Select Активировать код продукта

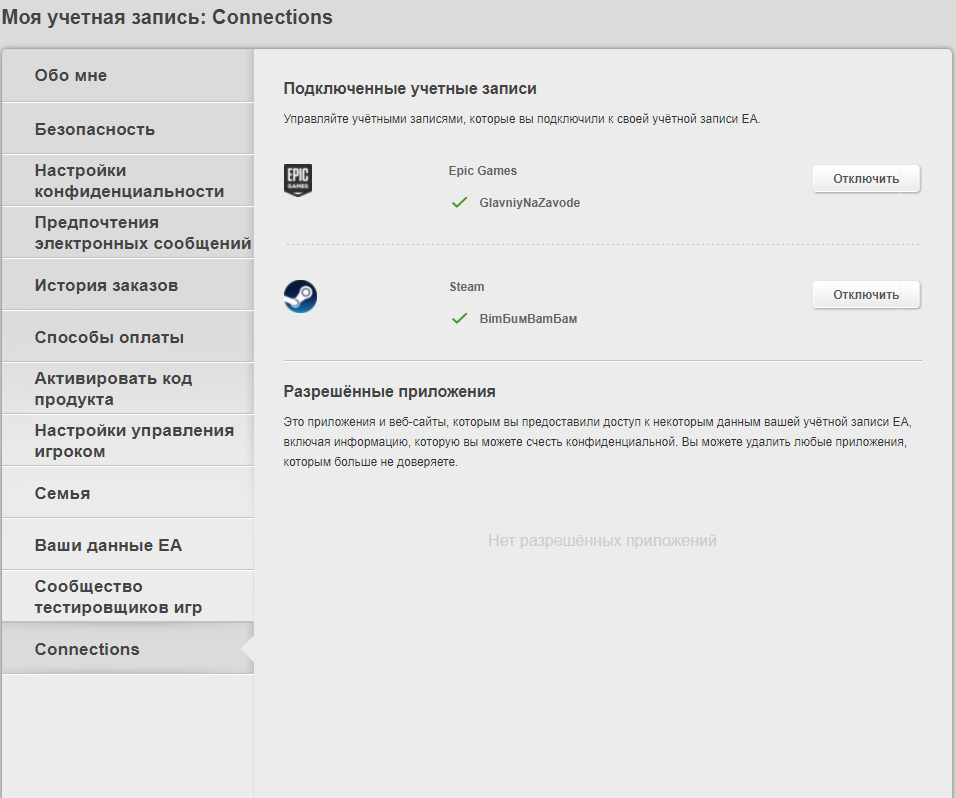click(128, 388)
